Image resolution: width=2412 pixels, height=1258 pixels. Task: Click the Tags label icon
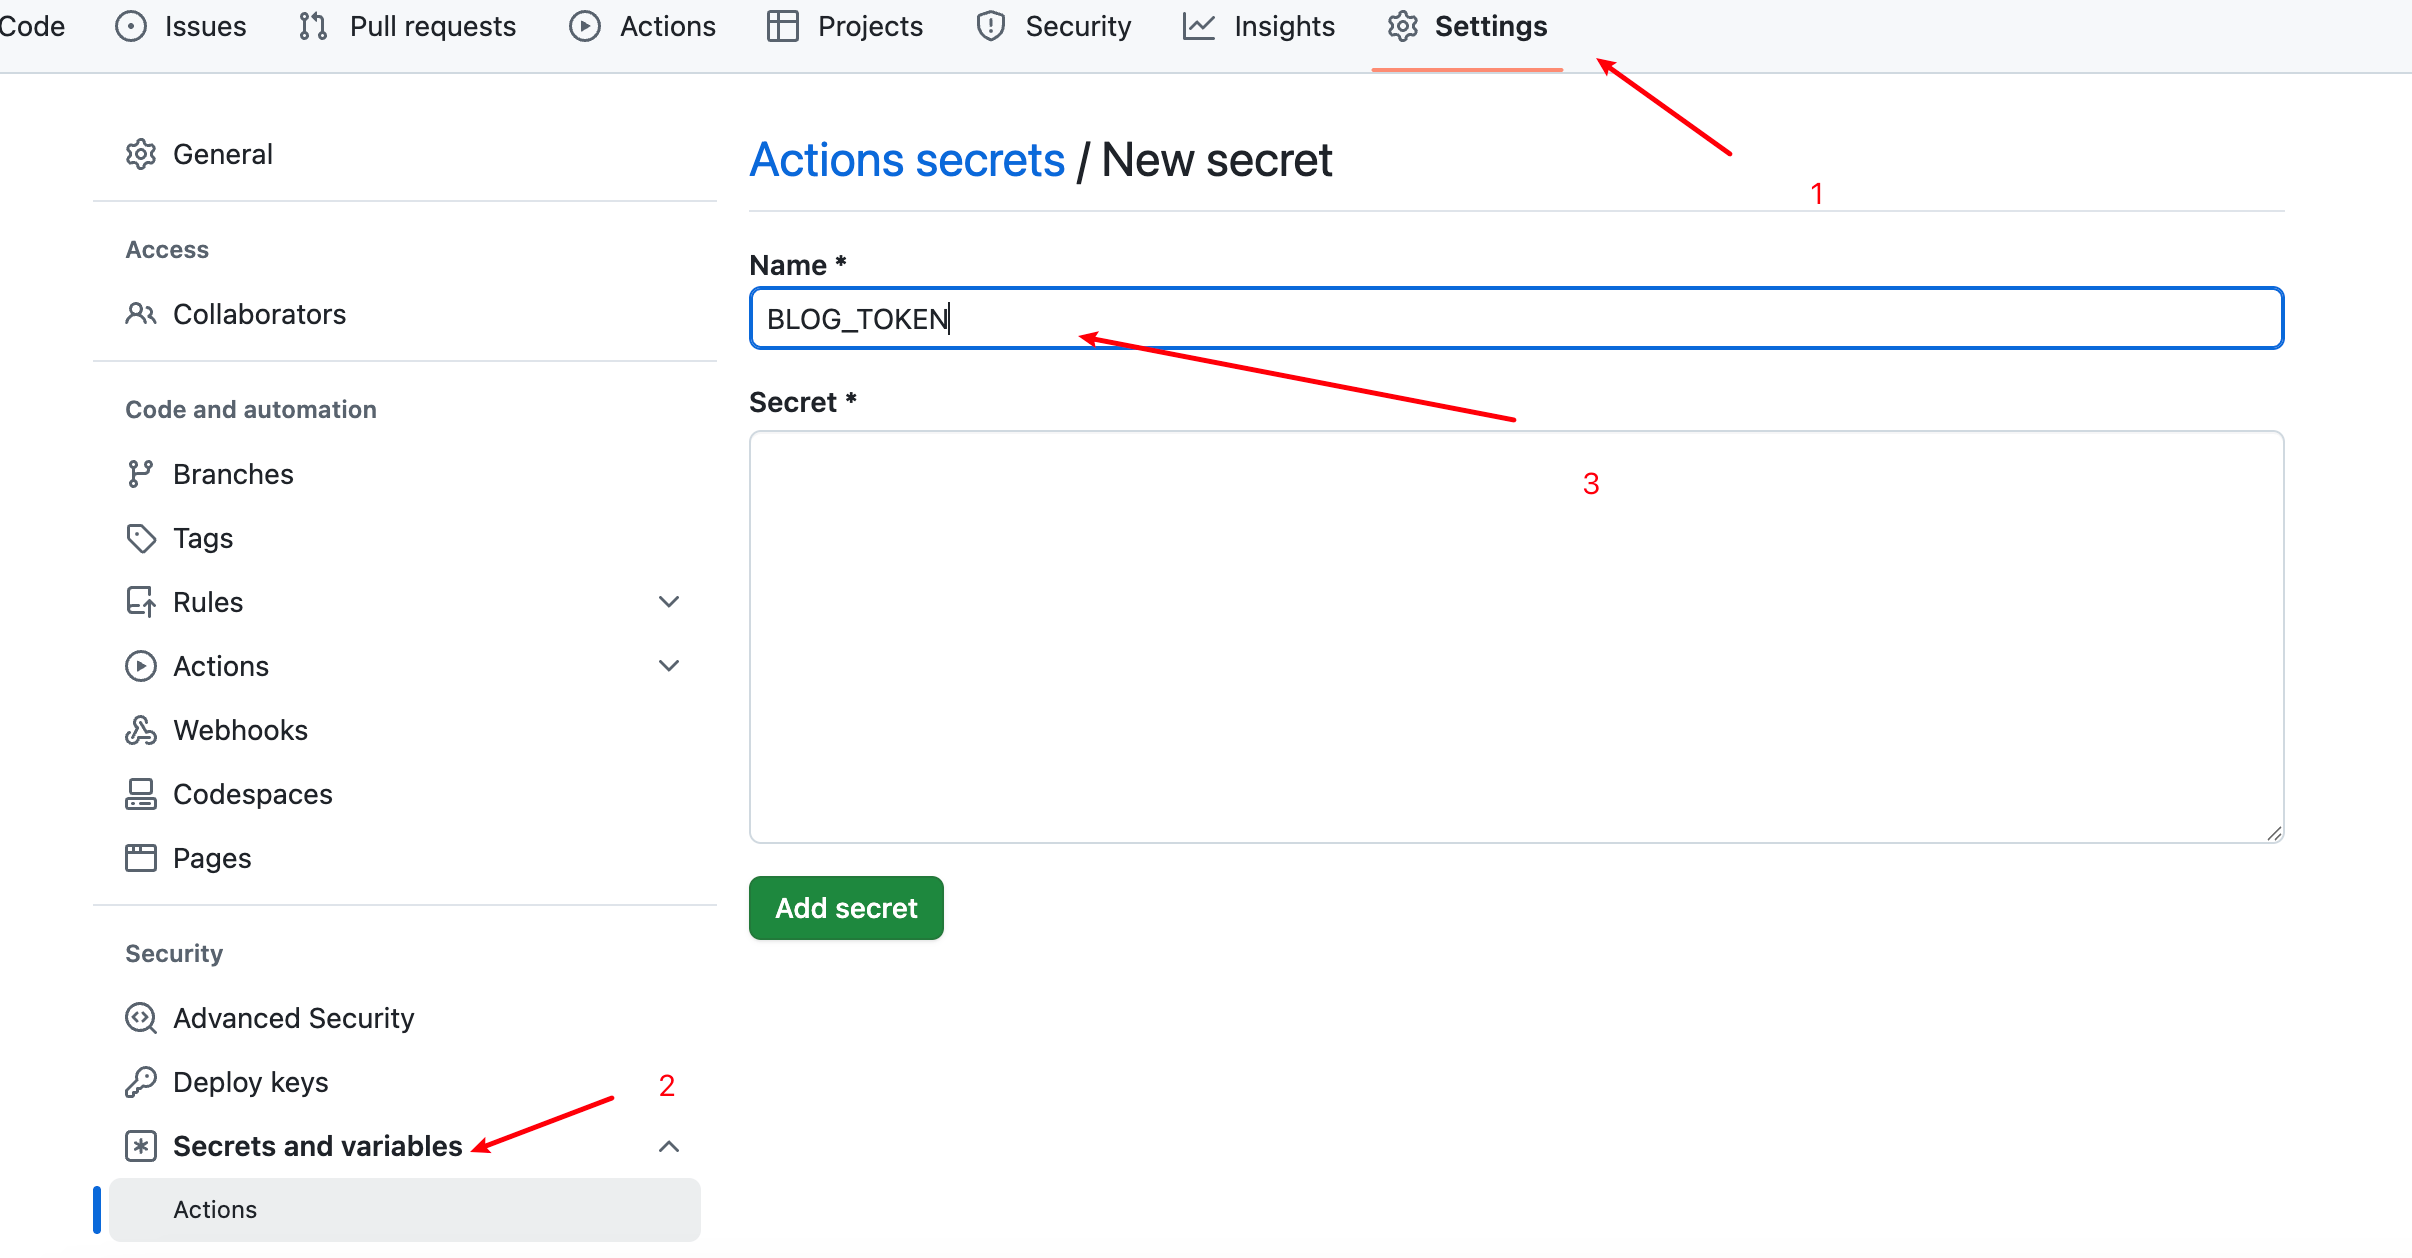[x=141, y=538]
